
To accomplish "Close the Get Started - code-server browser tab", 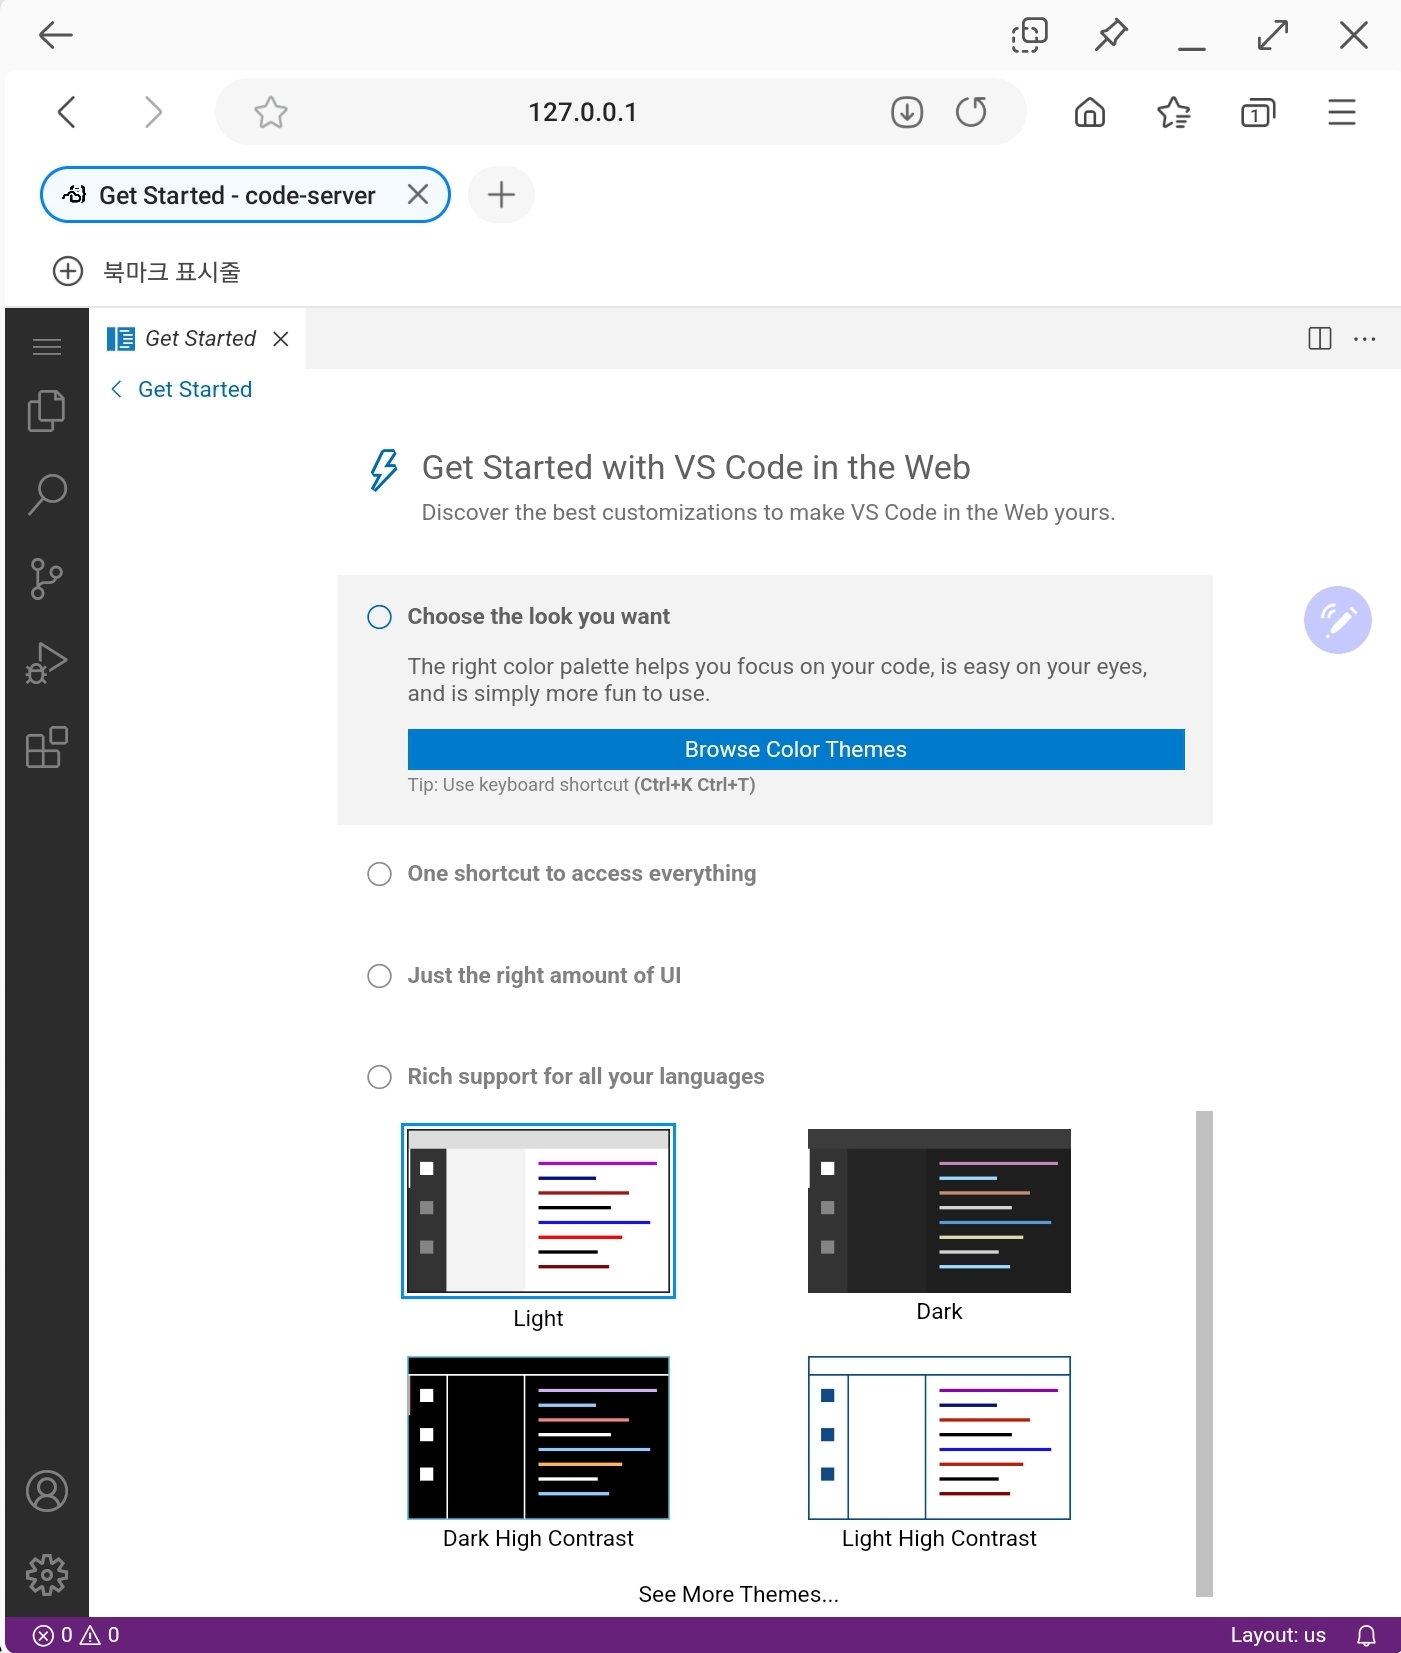I will [x=418, y=194].
